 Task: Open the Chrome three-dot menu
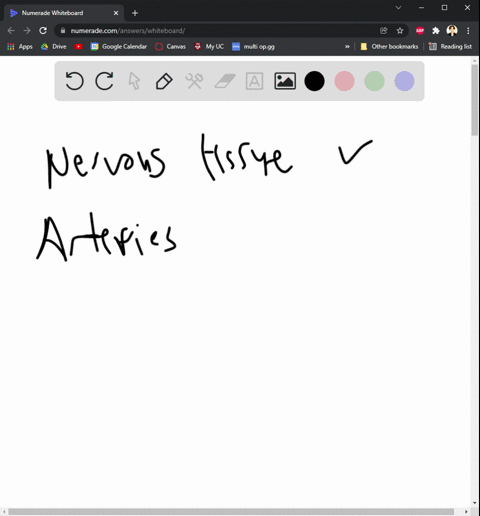pyautogui.click(x=468, y=31)
